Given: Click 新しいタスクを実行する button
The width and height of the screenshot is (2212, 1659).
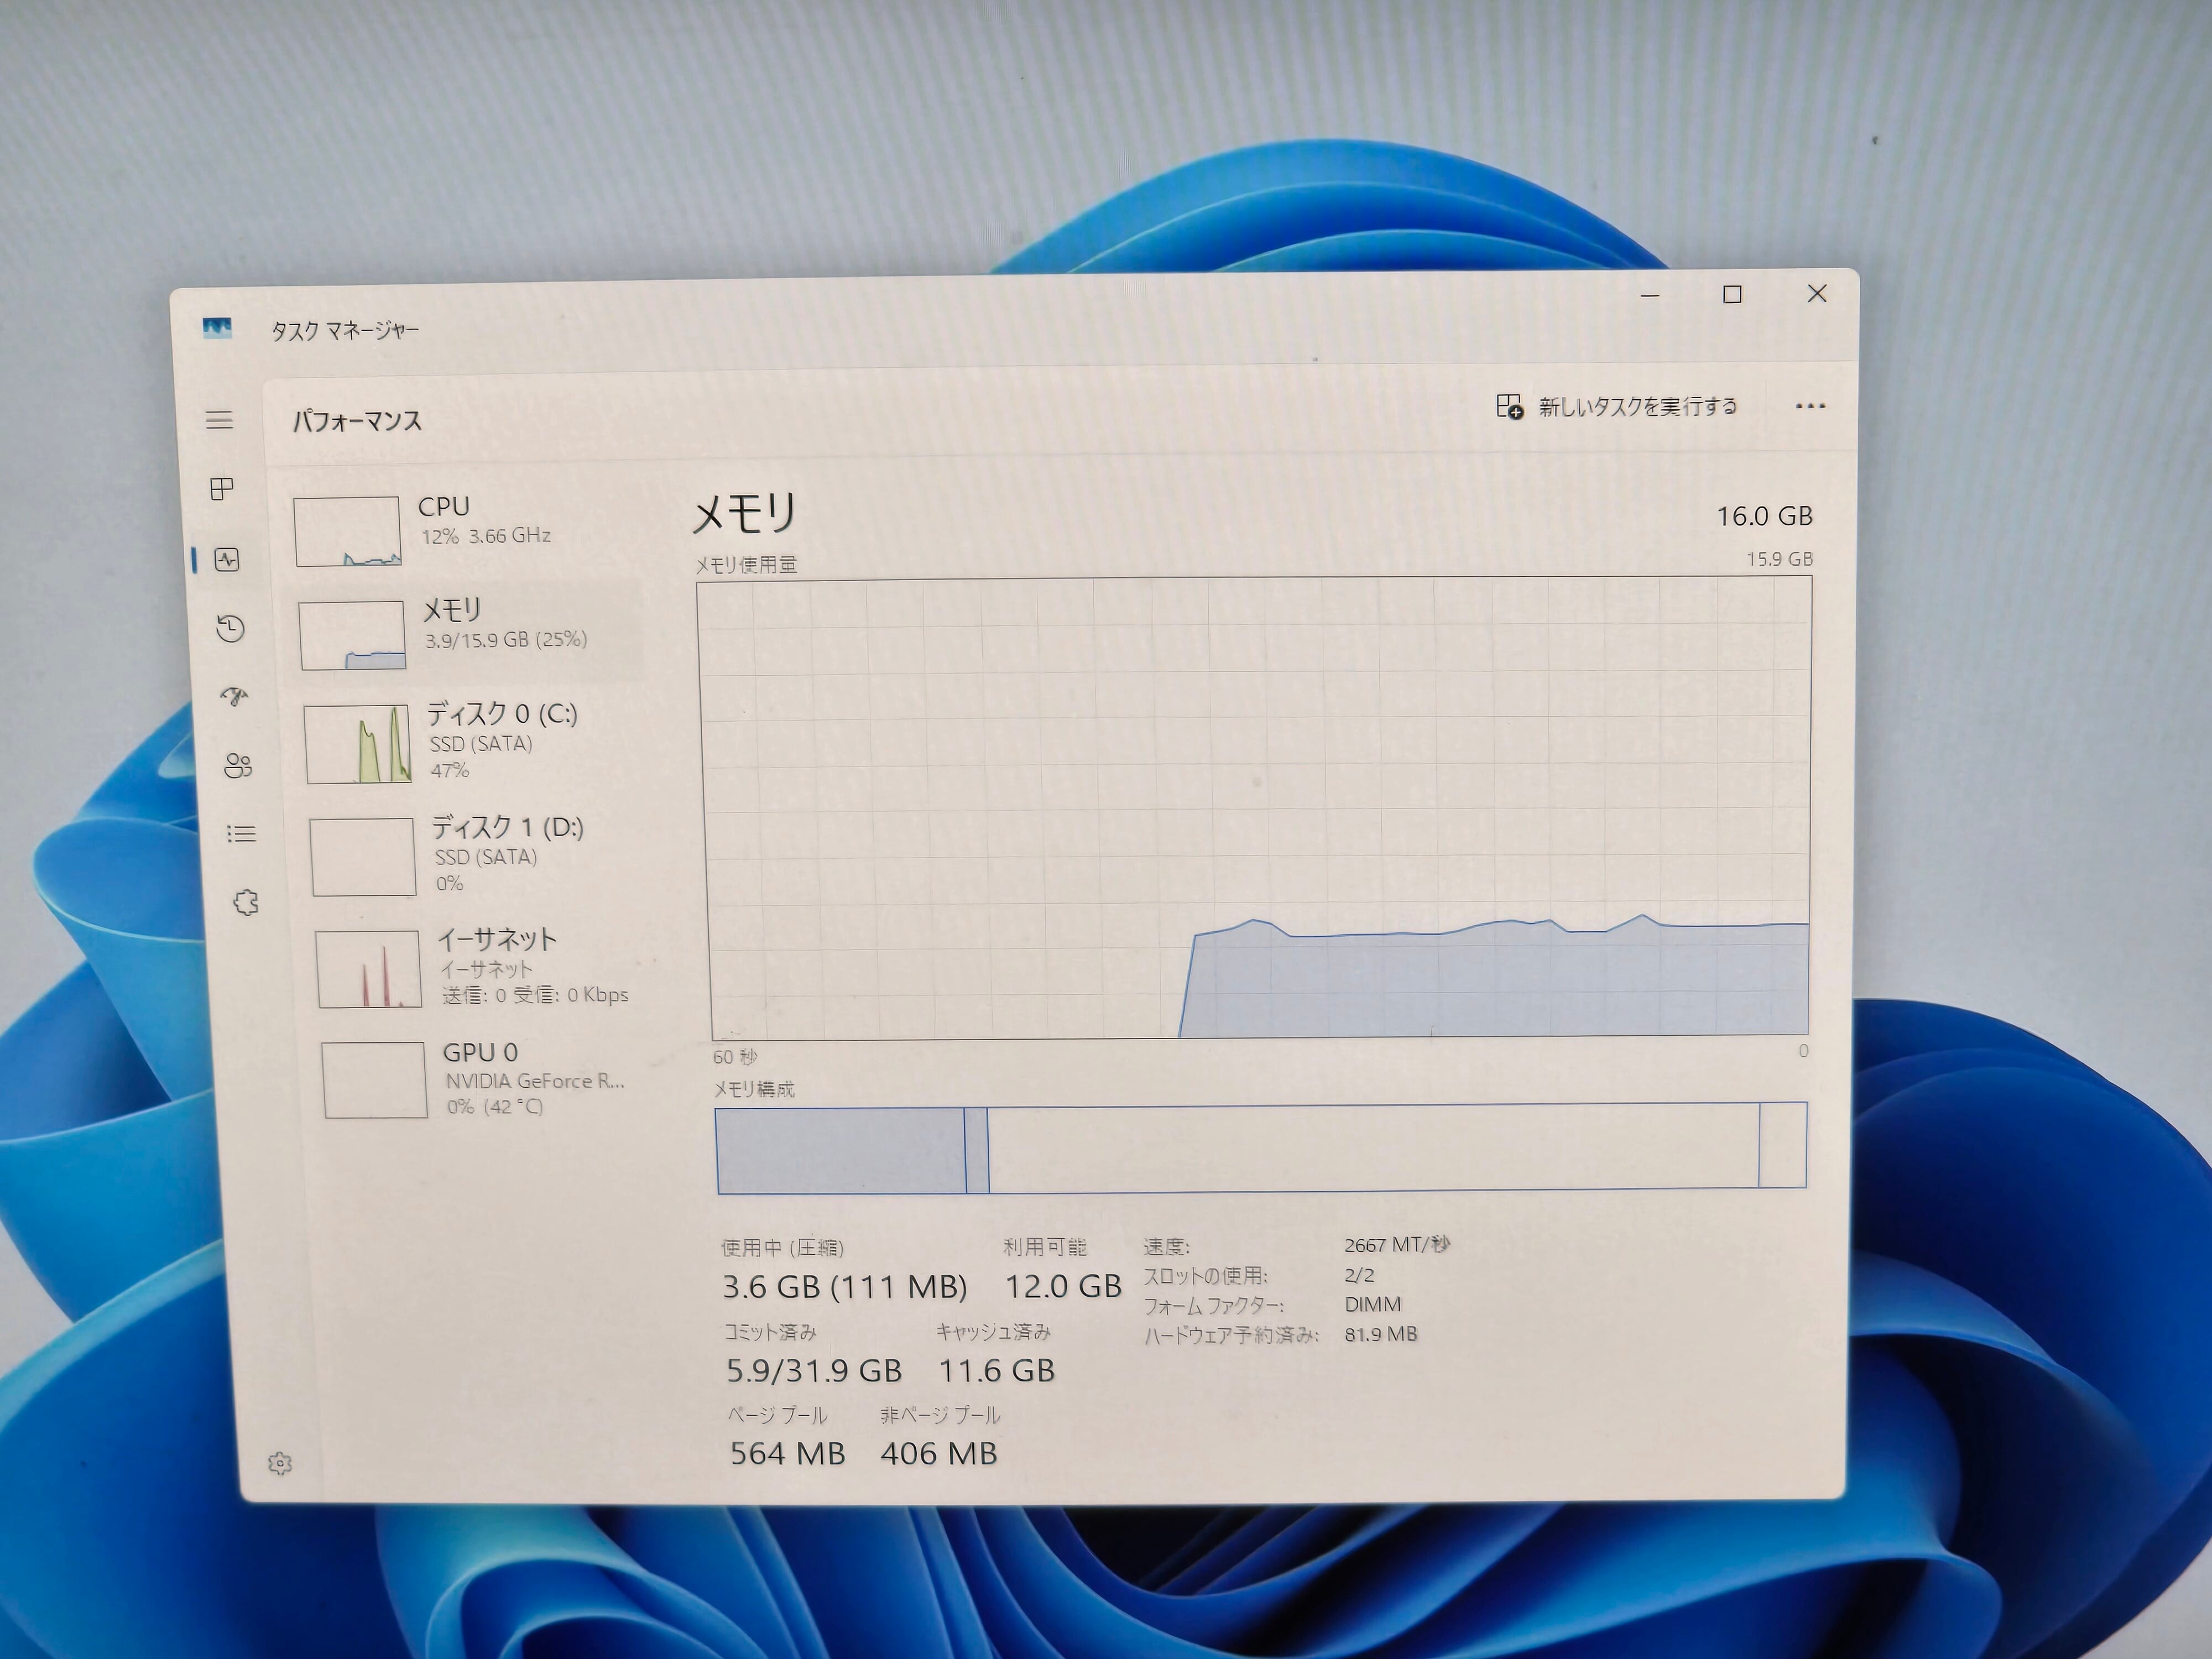Looking at the screenshot, I should coord(1617,407).
